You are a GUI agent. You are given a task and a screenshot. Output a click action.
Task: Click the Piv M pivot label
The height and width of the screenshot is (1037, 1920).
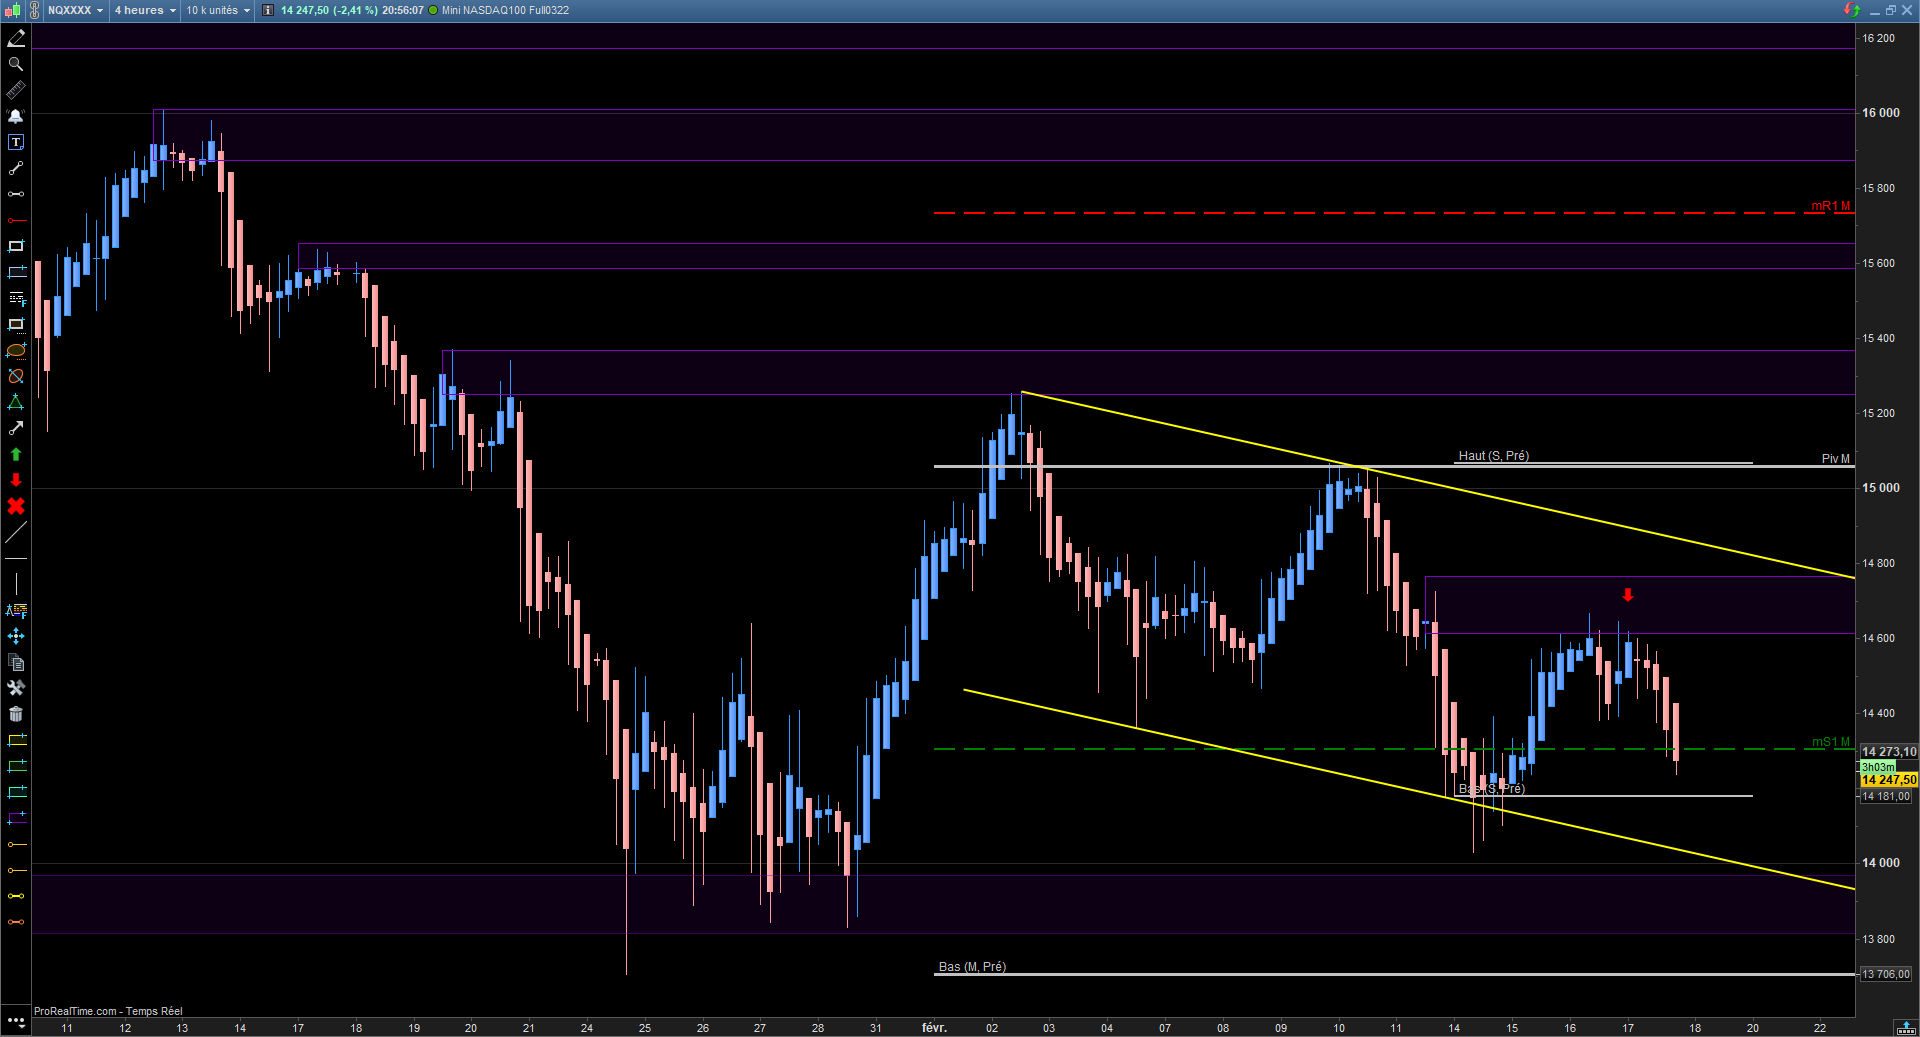point(1836,459)
